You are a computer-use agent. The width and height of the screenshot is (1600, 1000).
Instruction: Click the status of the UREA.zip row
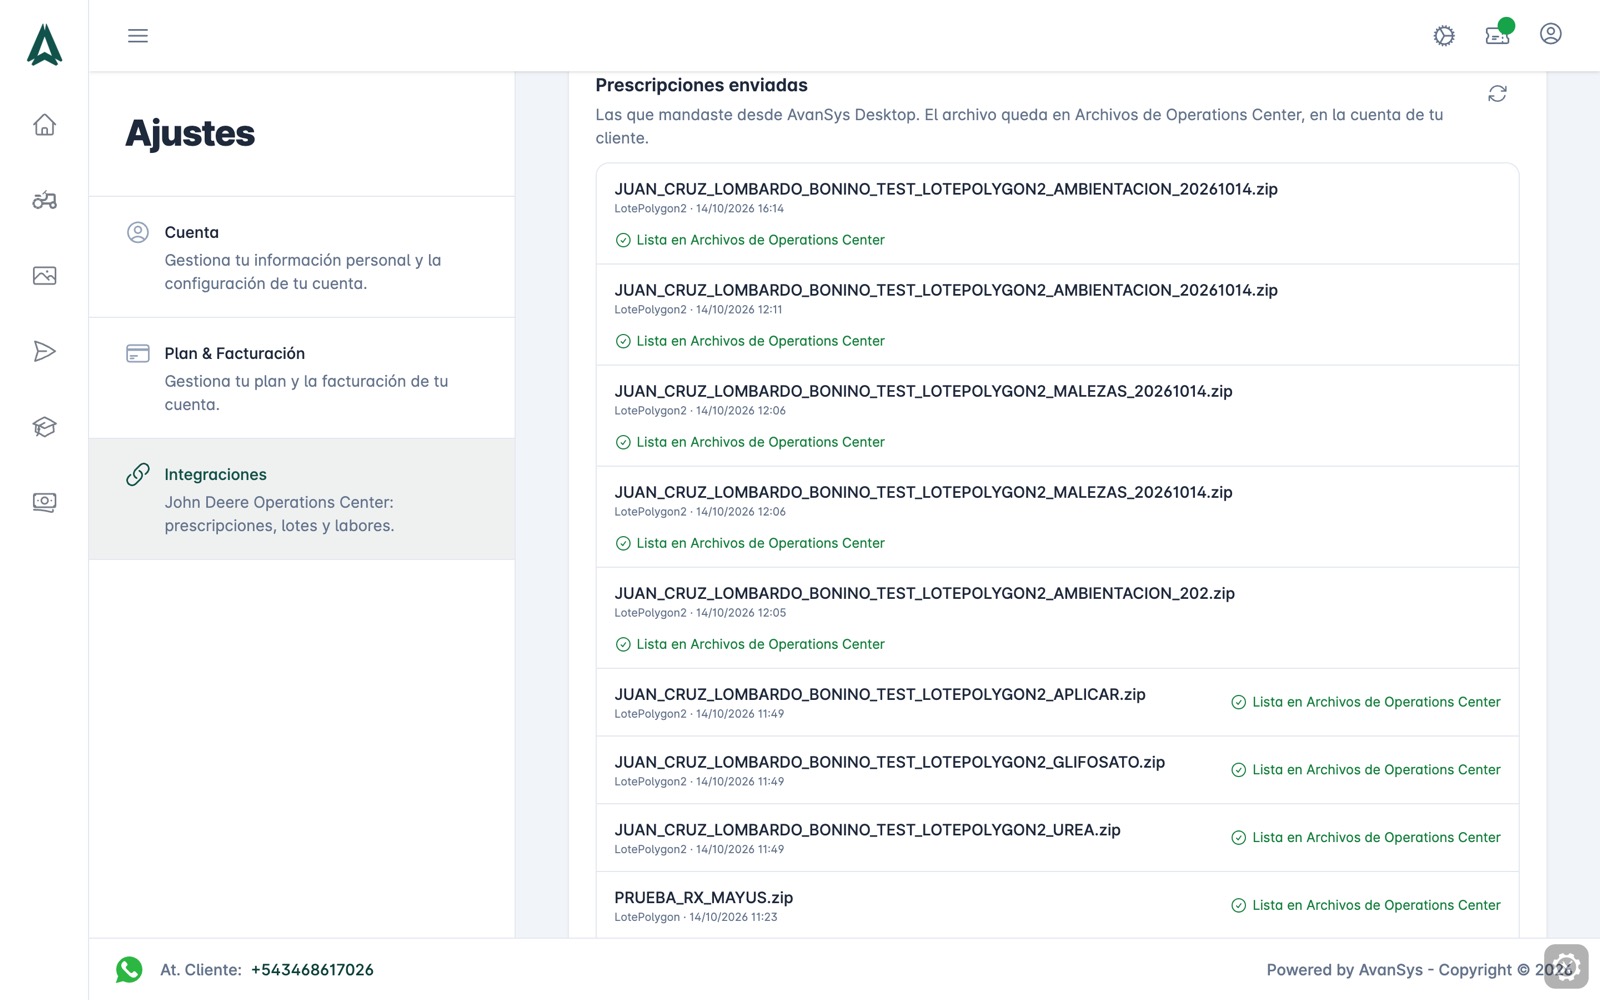(x=1365, y=838)
